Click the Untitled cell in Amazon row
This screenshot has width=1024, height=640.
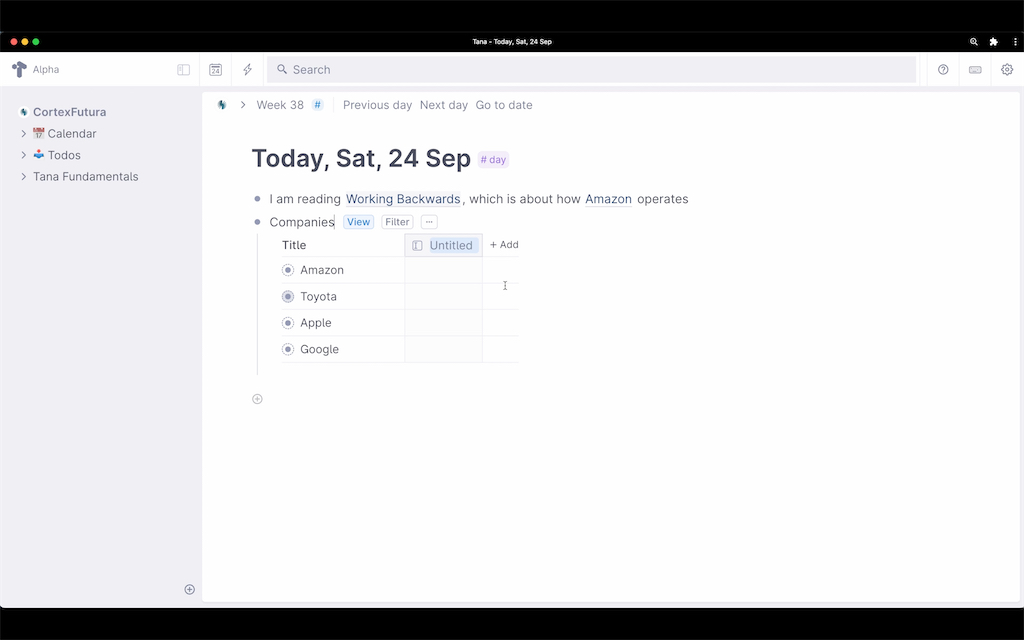point(443,270)
